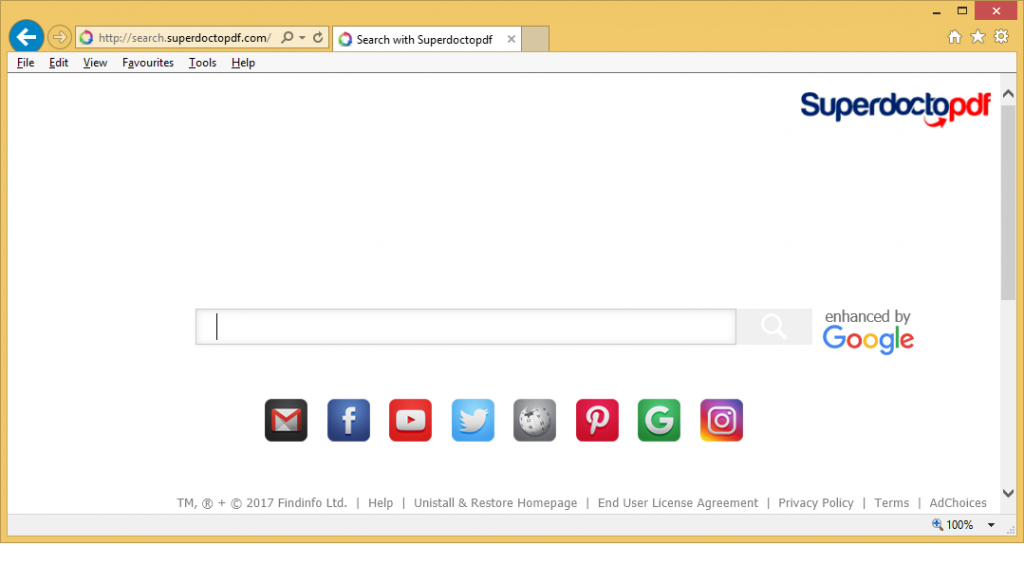Go back with the browser back arrow
This screenshot has width=1024, height=565.
click(x=26, y=37)
